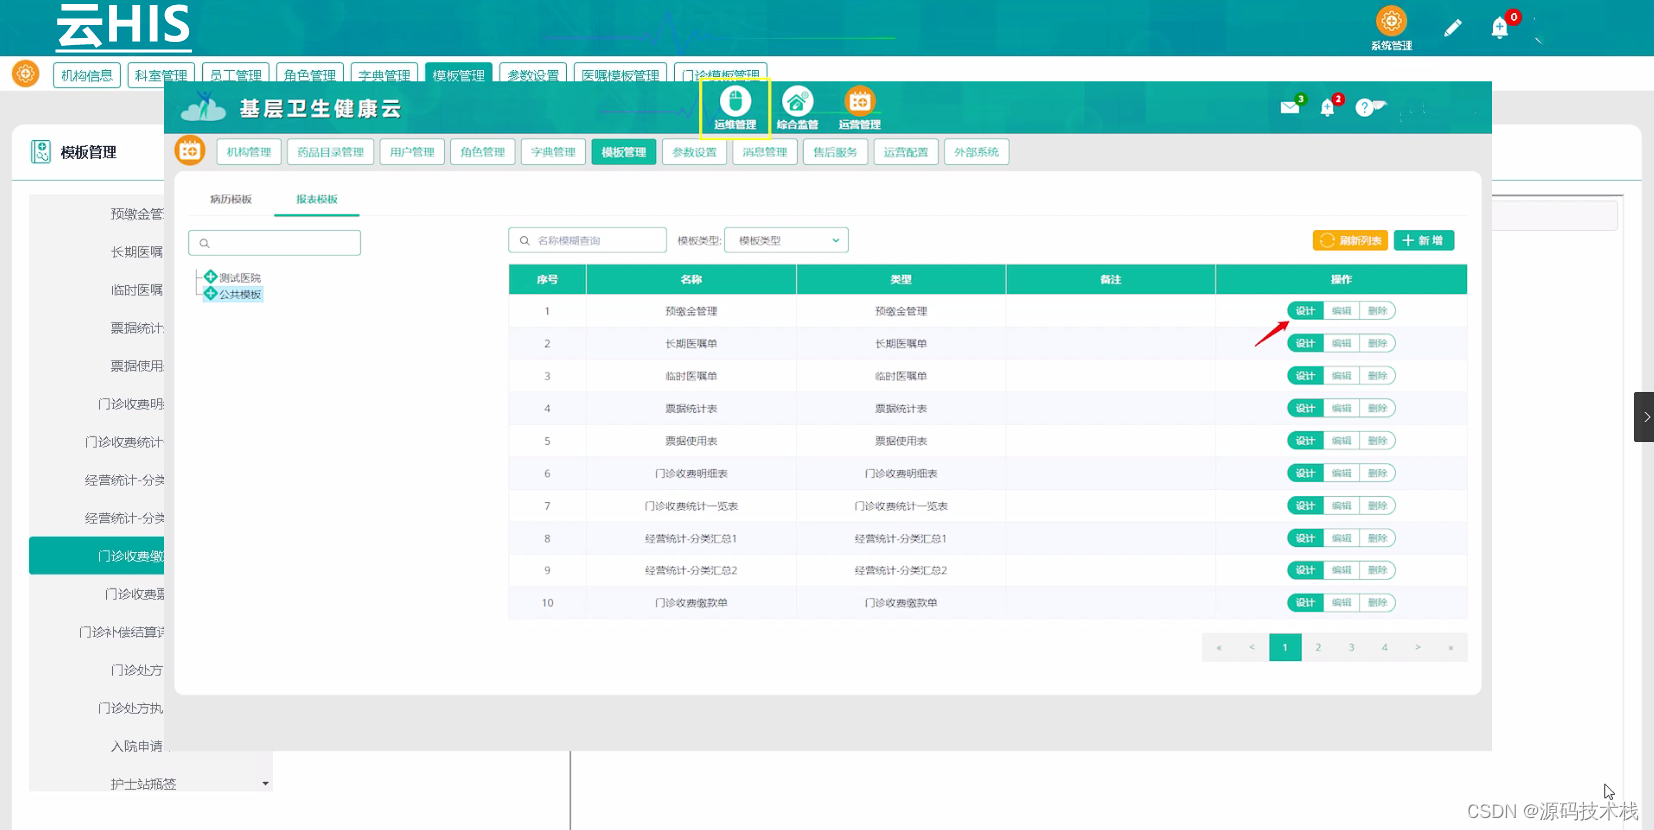Select 门诊处方 in background left list
Screen dimensions: 1654x830
[x=137, y=670]
